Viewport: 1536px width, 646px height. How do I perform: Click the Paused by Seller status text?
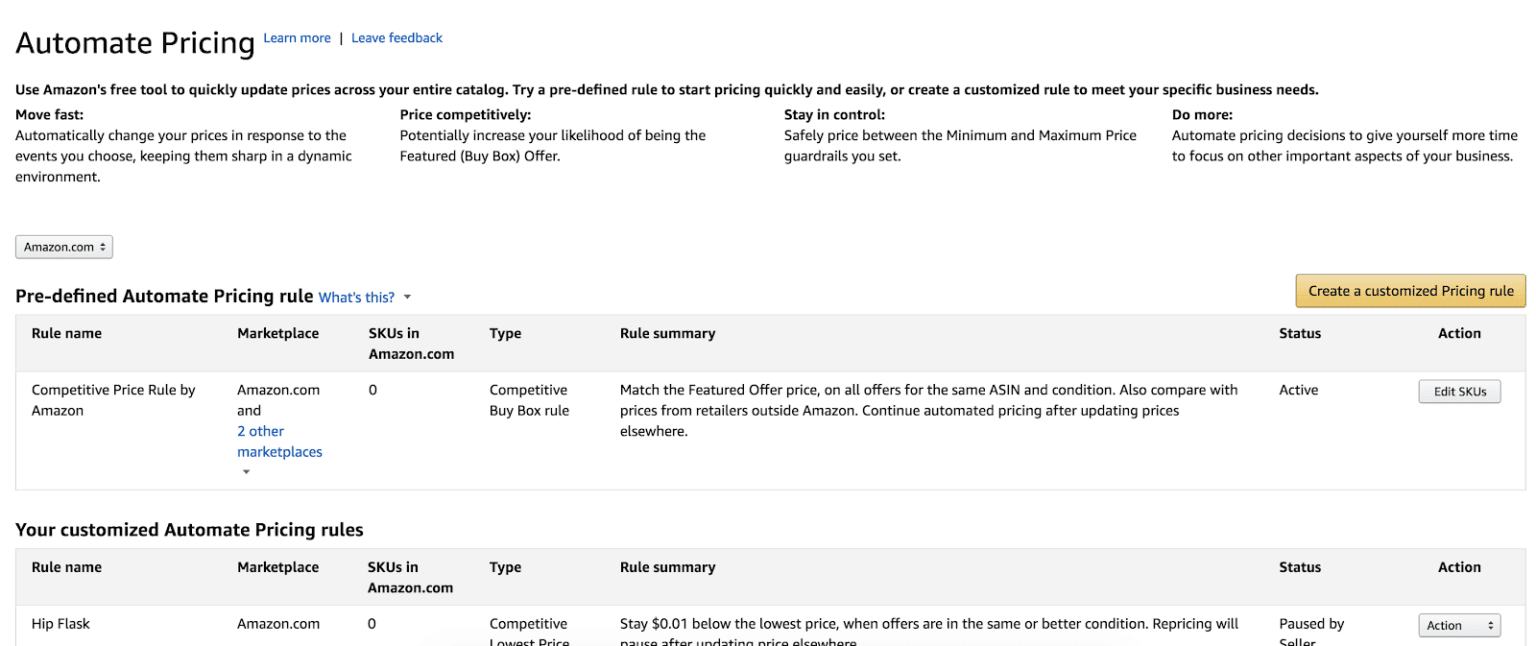click(1311, 624)
